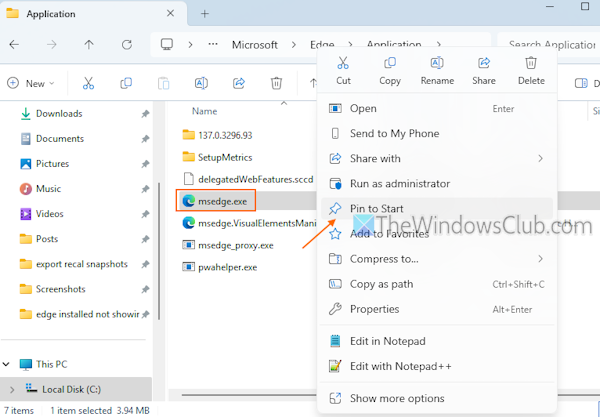Select msedge.VisualElementsManifest file
Viewport: 600px width, 417px height.
[x=249, y=223]
